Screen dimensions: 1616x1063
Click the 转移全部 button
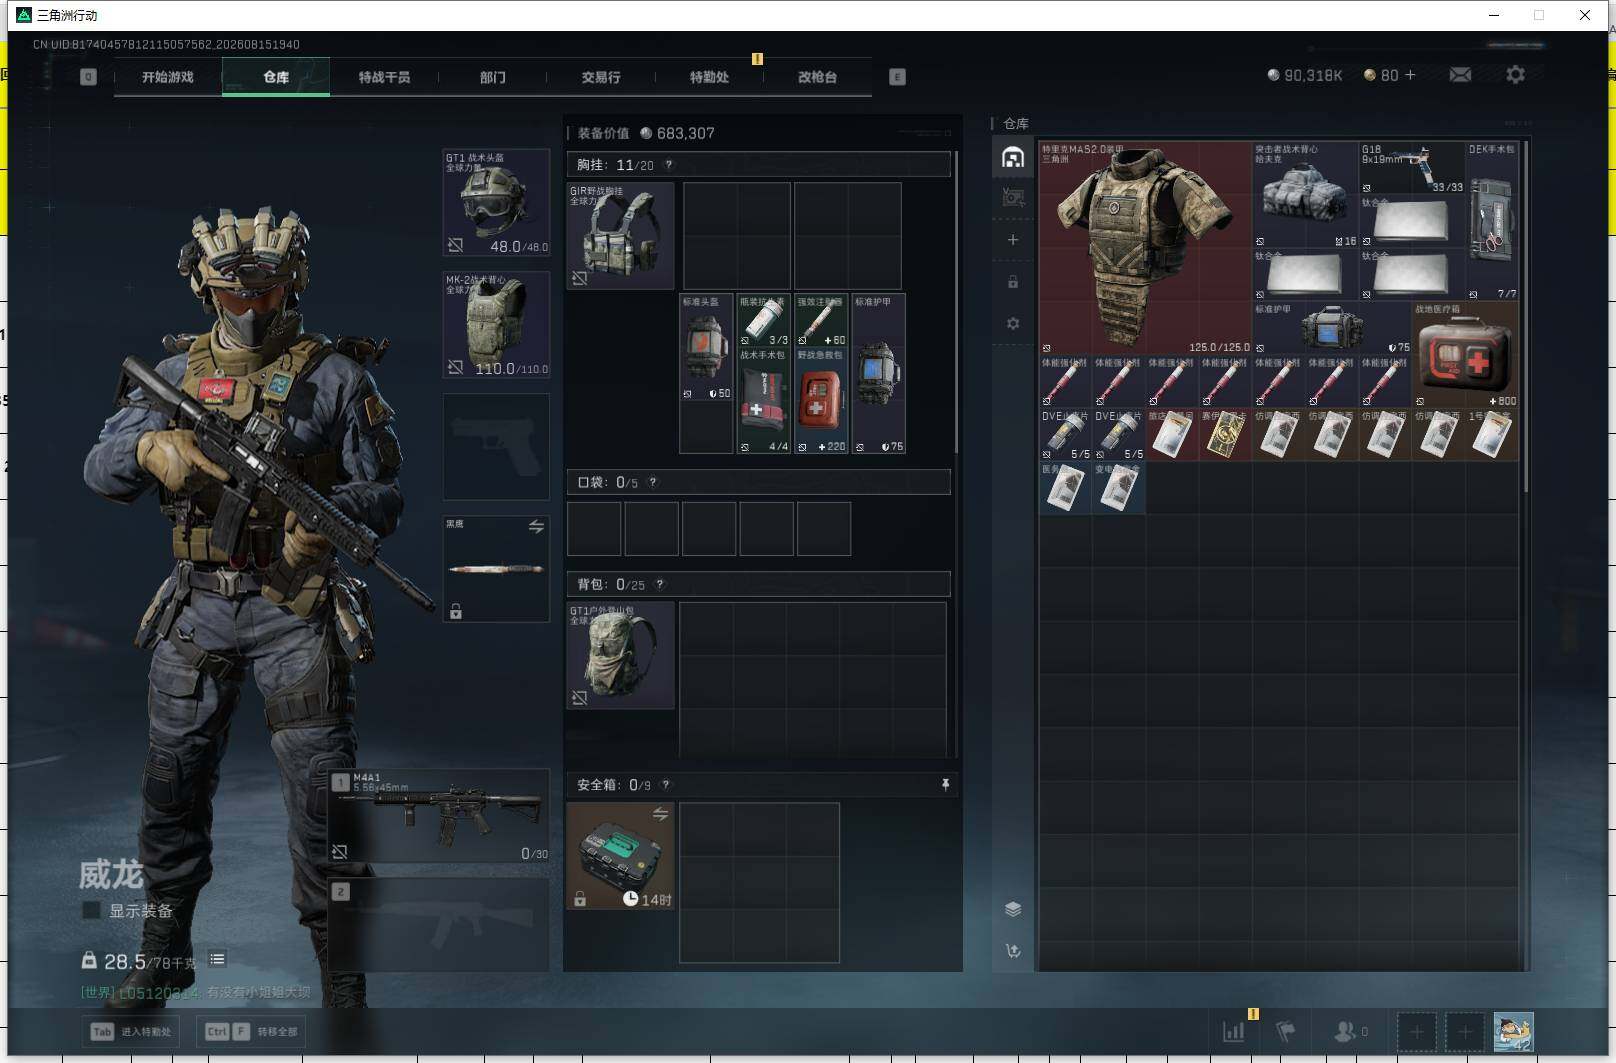click(x=252, y=1031)
